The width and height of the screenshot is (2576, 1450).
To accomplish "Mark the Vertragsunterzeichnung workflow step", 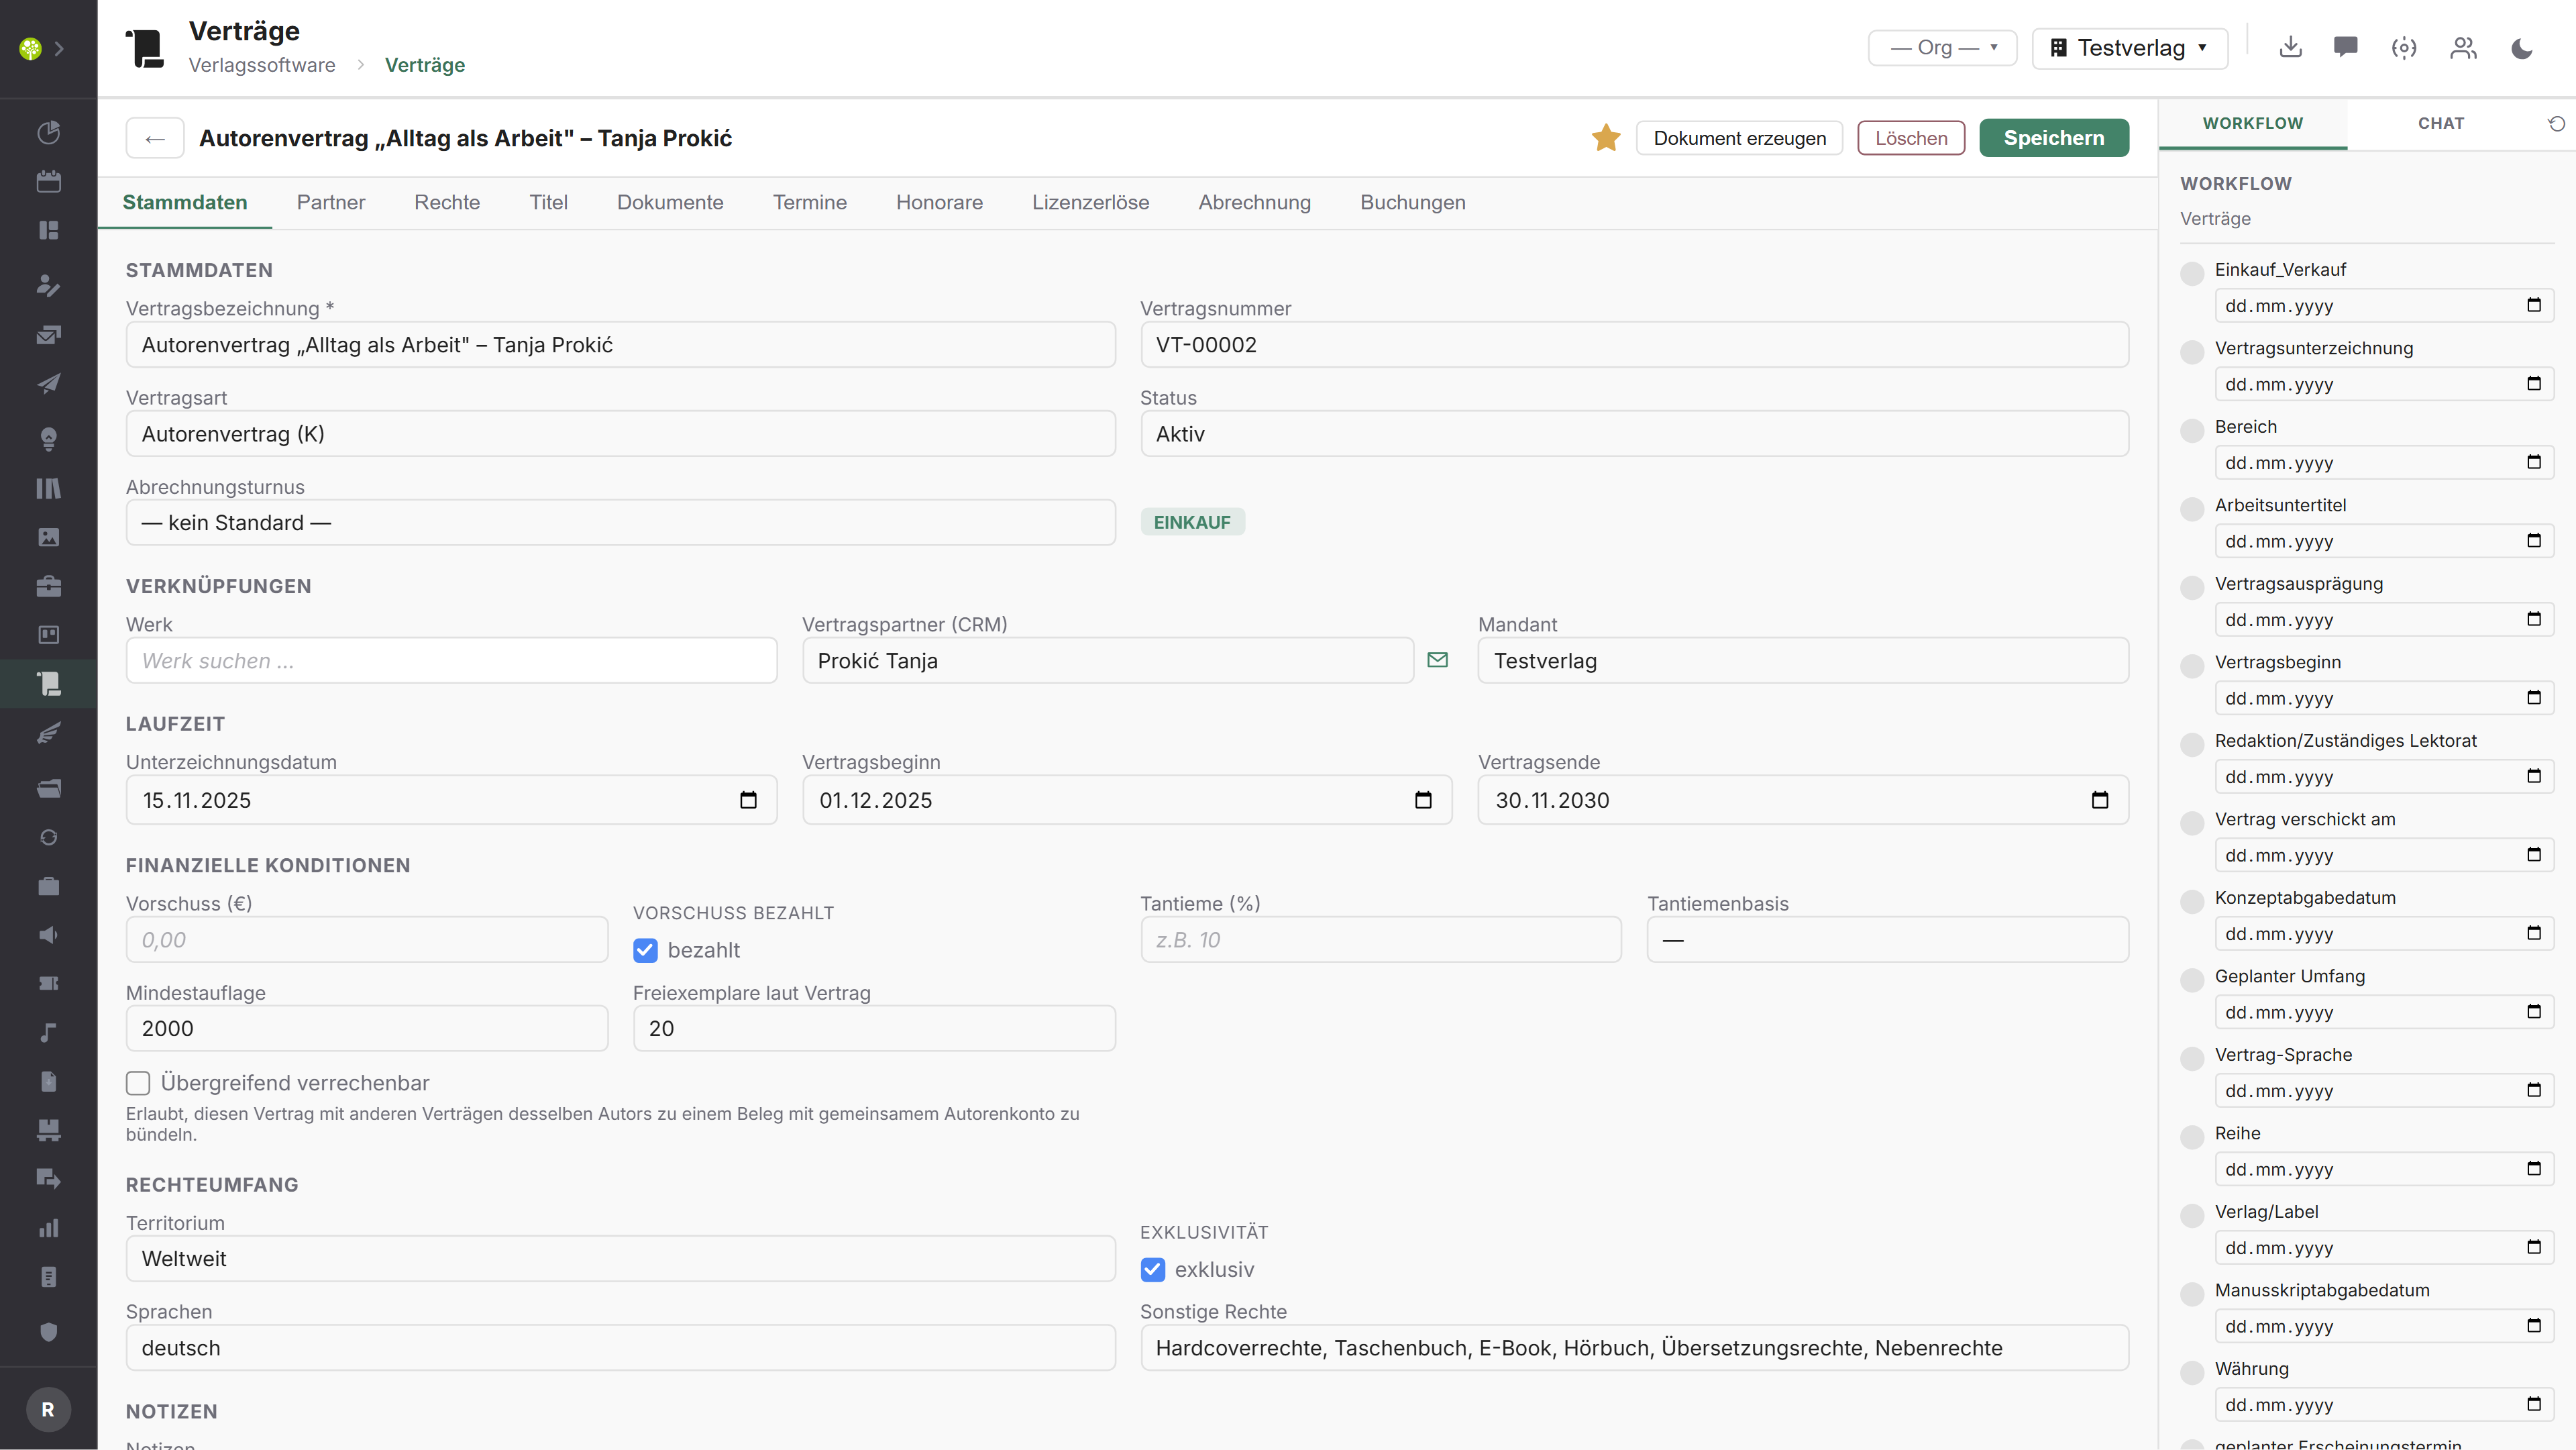I will (x=2192, y=352).
